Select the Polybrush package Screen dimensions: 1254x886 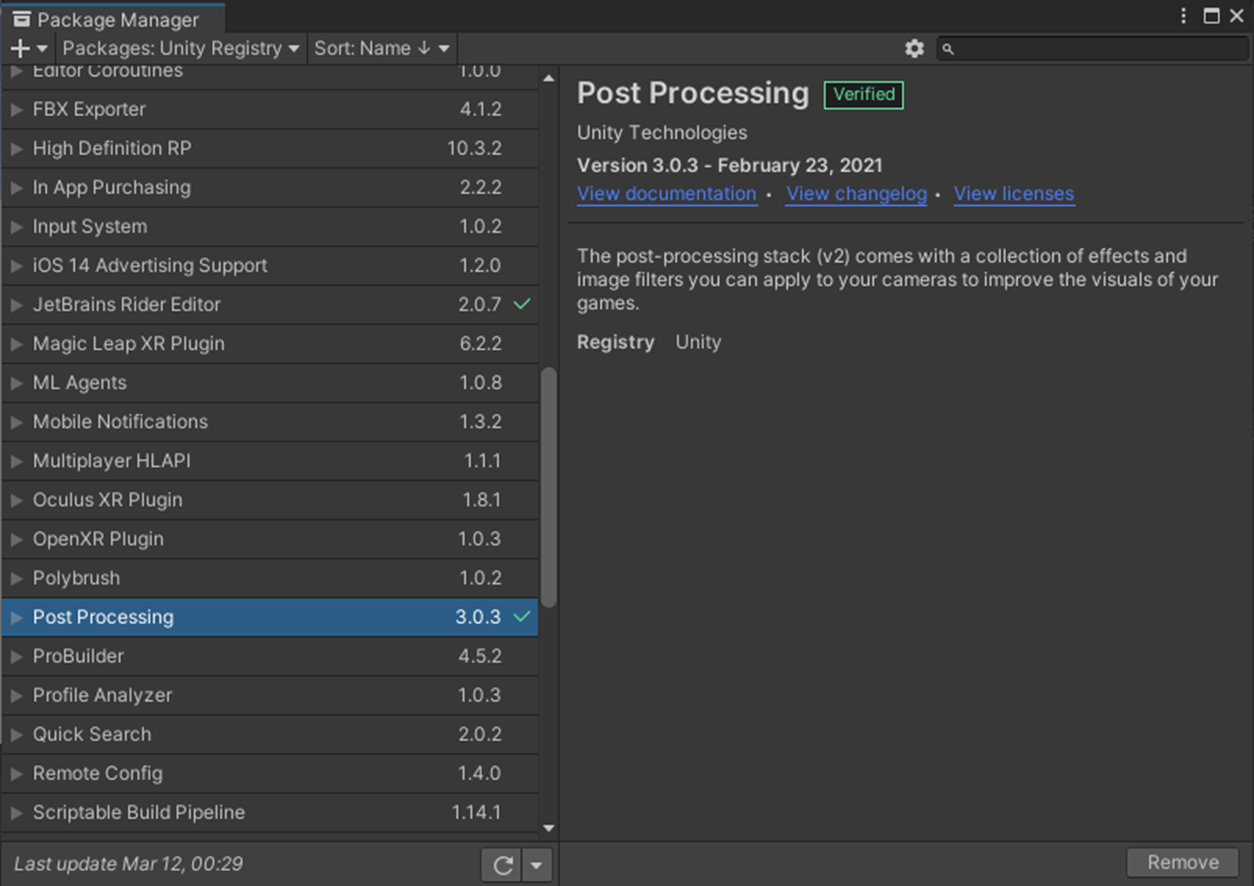269,577
